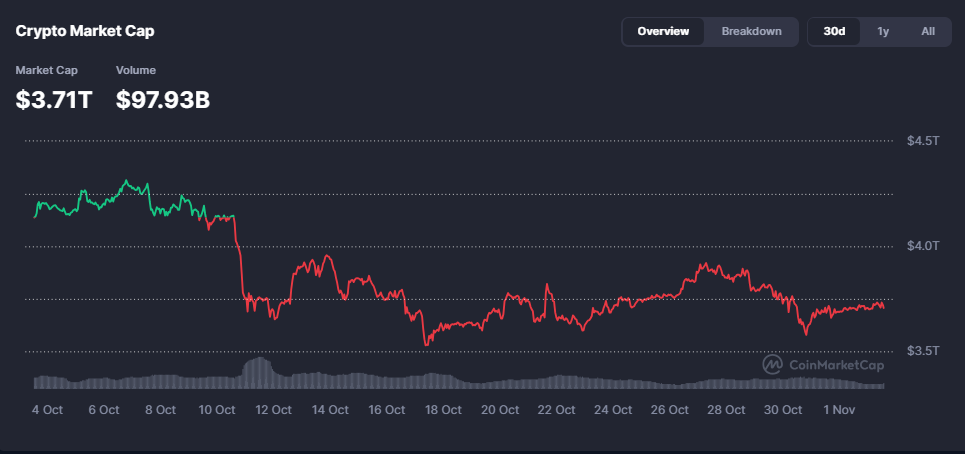Image resolution: width=965 pixels, height=454 pixels.
Task: Switch to the Overview tab
Action: tap(663, 31)
